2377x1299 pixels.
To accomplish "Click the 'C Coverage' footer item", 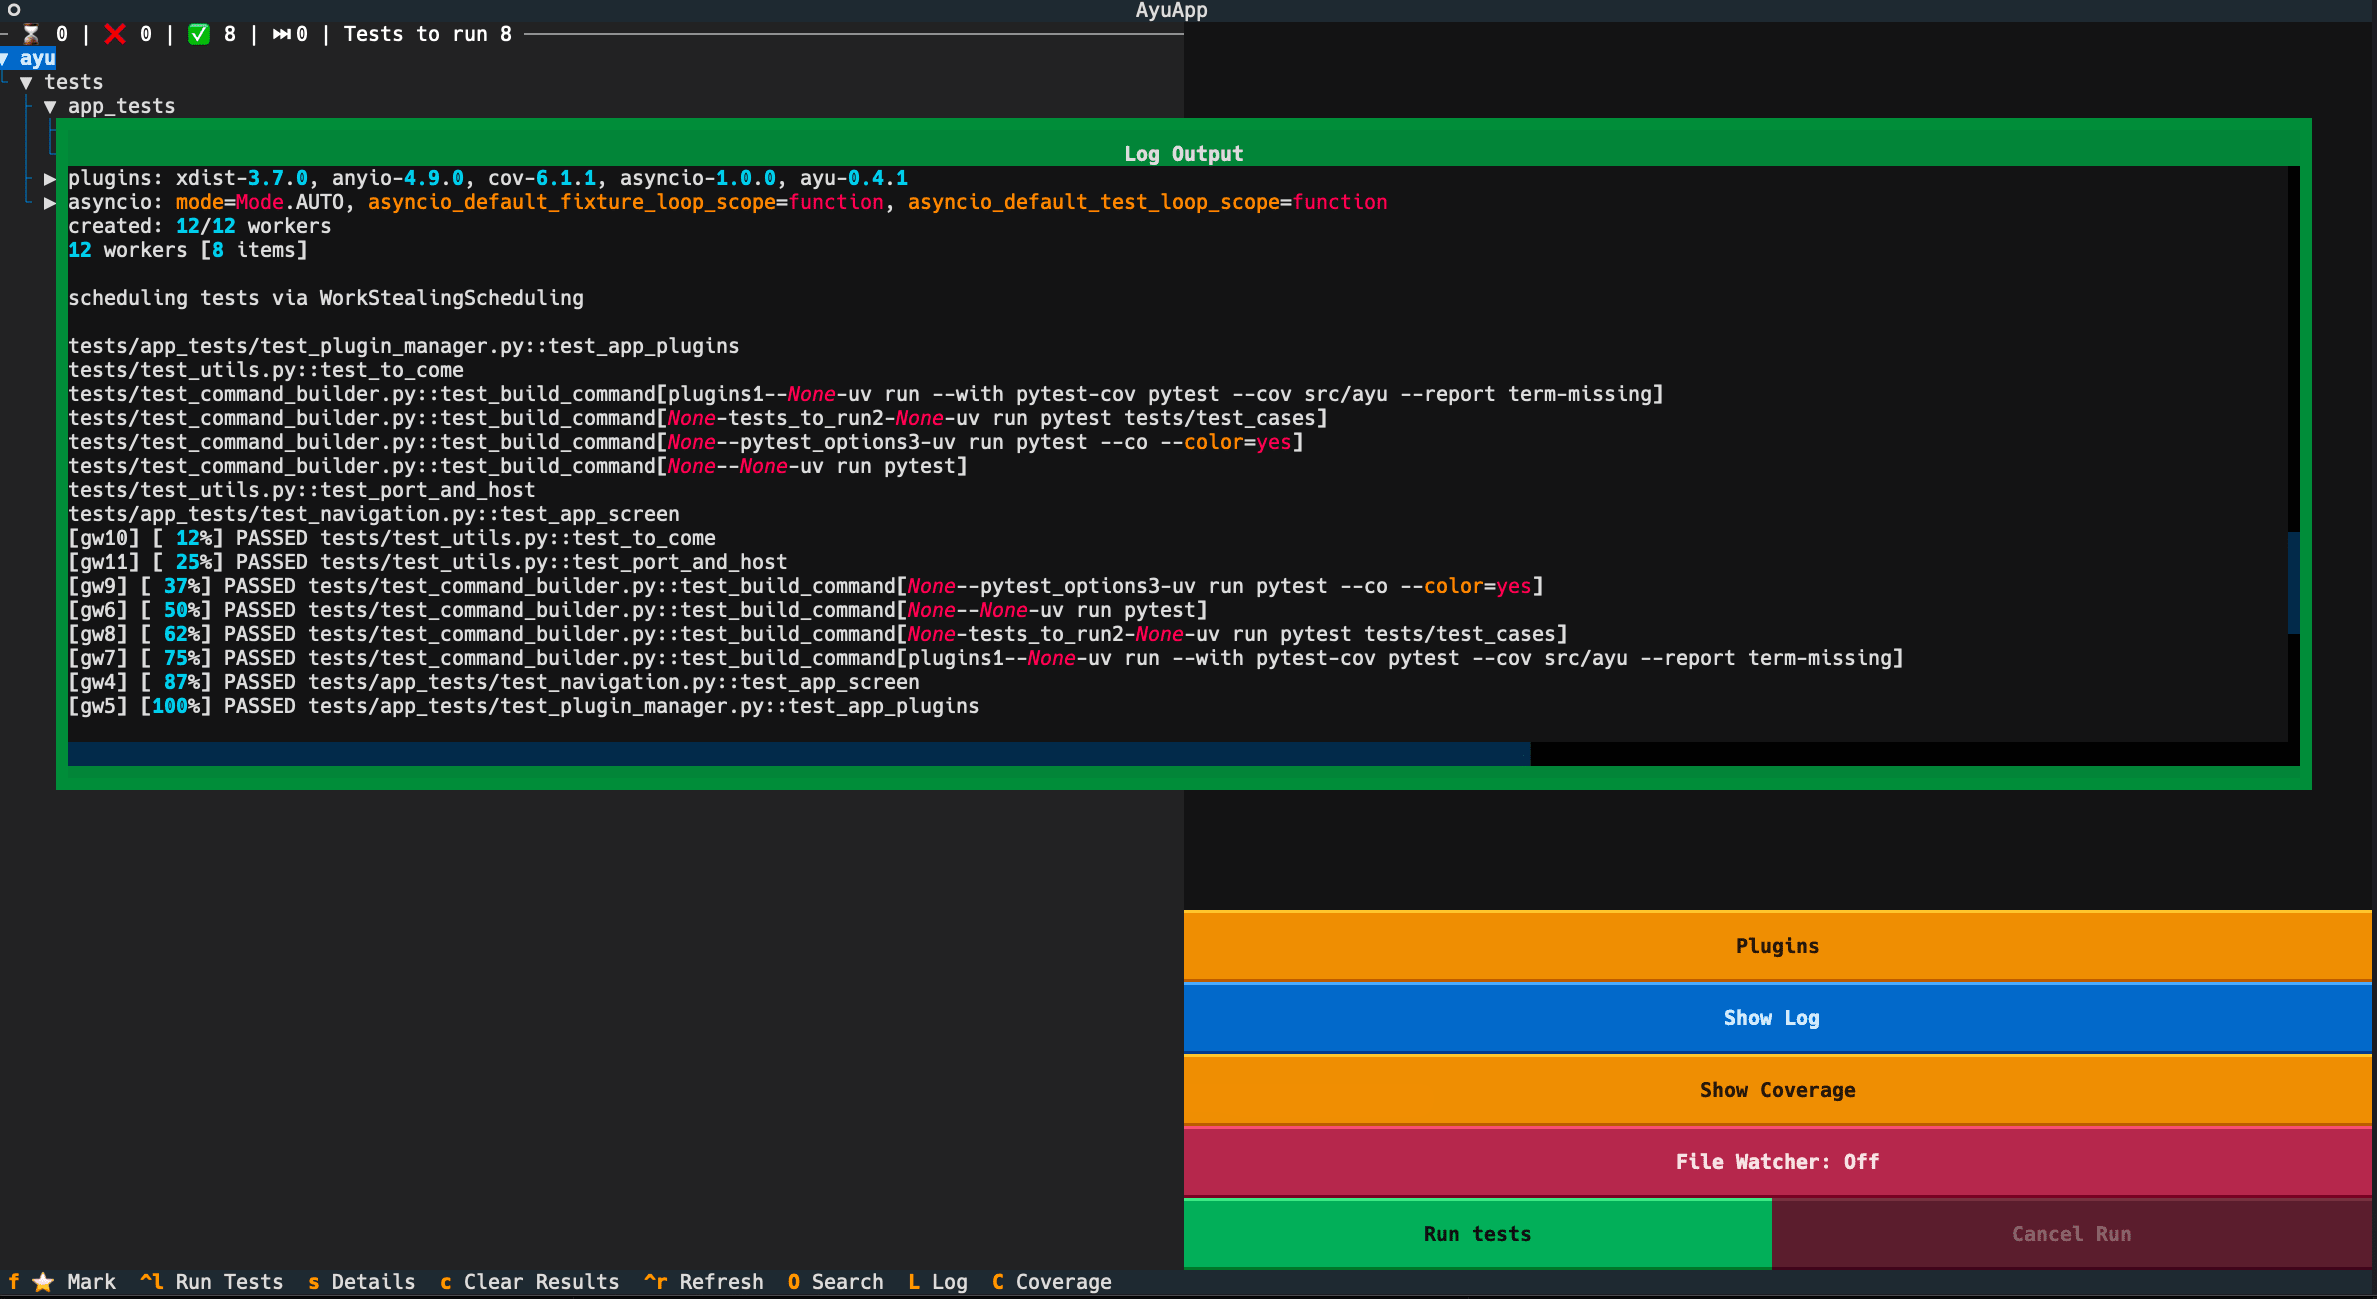I will (1052, 1282).
